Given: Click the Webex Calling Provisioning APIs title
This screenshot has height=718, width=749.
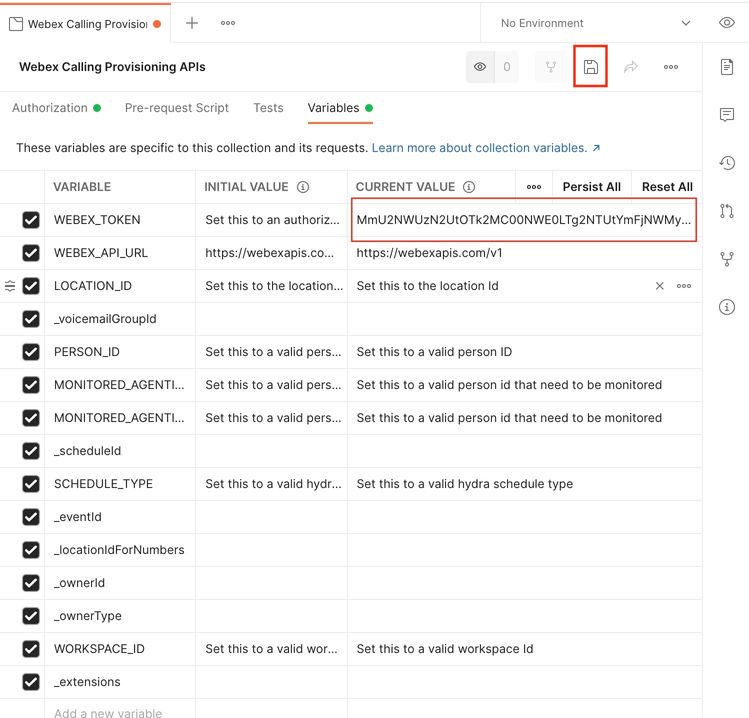Looking at the screenshot, I should click(x=112, y=67).
